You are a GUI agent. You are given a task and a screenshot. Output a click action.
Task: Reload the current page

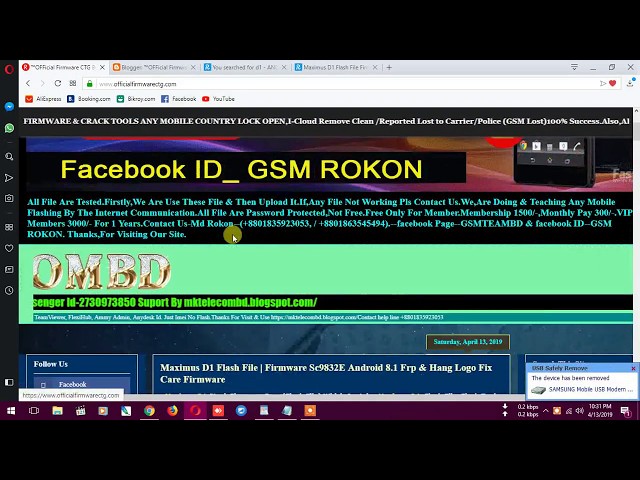coord(58,83)
